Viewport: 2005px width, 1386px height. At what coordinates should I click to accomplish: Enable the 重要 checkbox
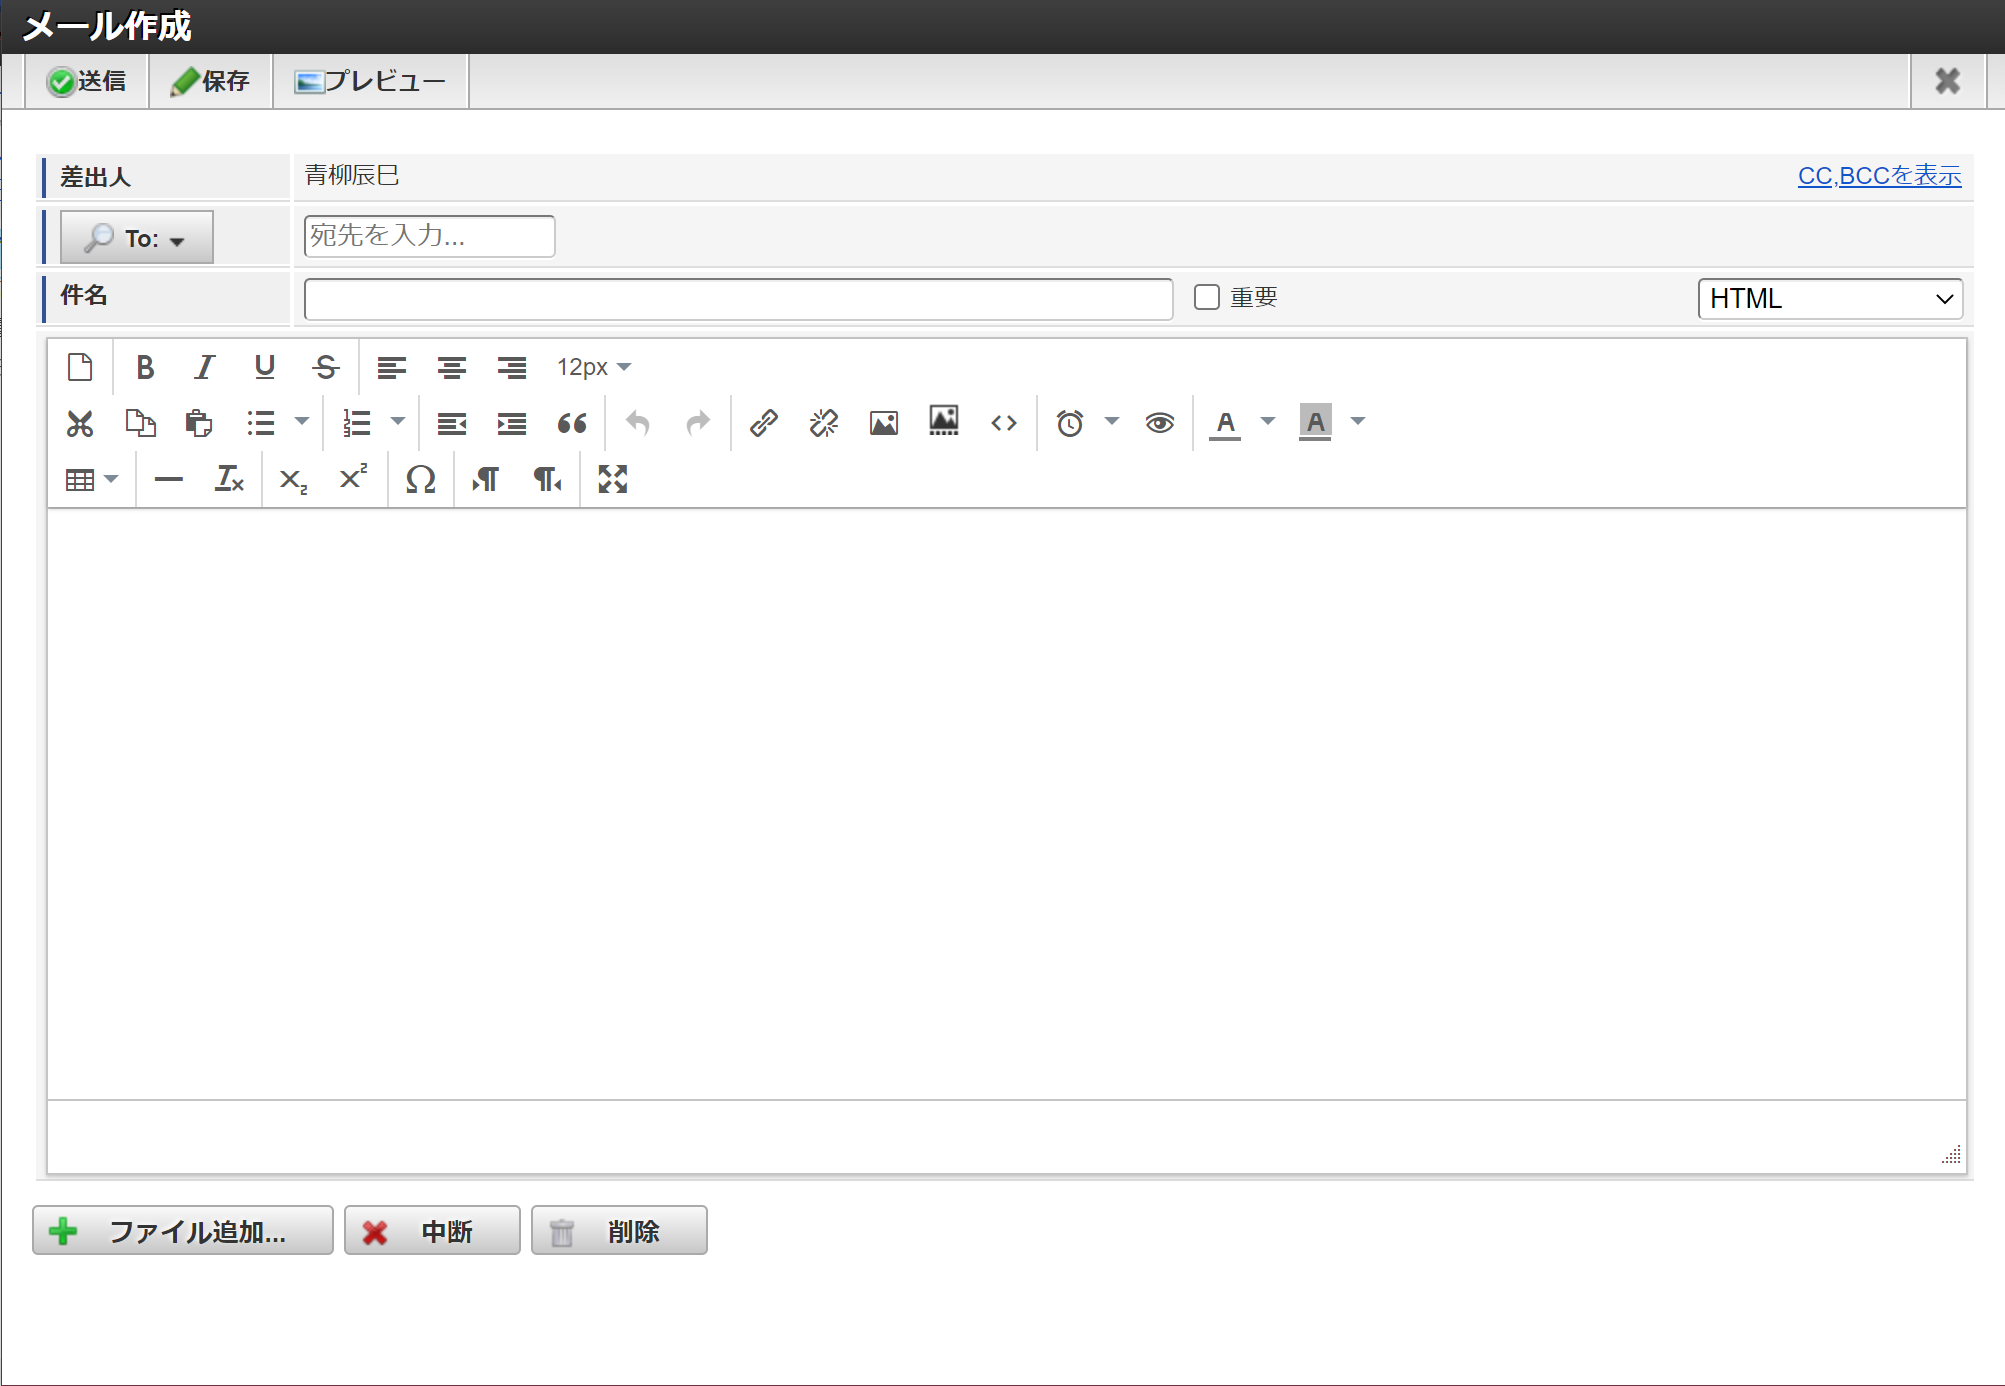tap(1207, 297)
